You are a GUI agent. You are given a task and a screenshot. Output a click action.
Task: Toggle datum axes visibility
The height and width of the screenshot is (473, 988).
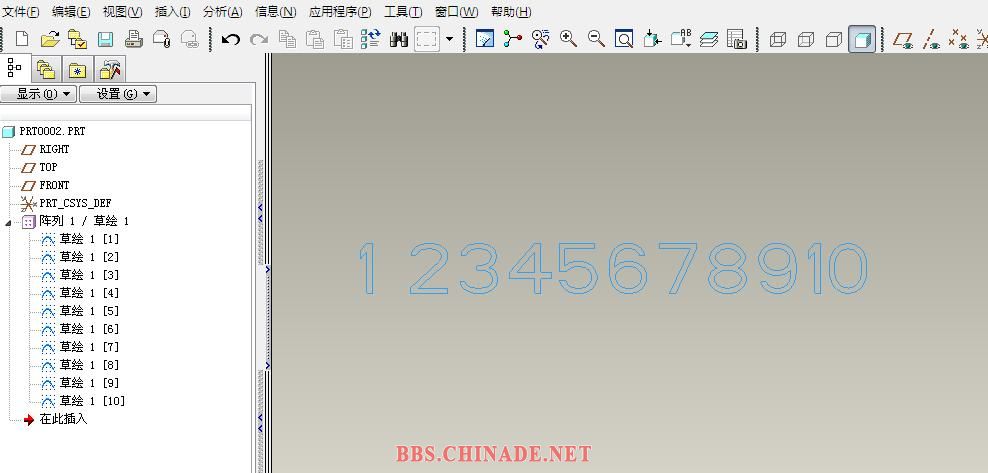[931, 40]
